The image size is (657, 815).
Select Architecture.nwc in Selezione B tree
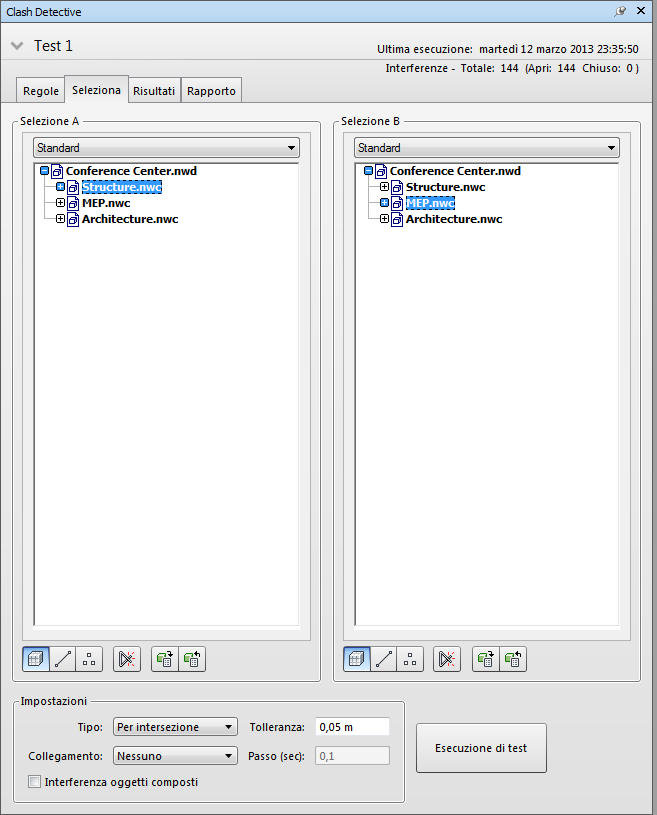(x=454, y=219)
